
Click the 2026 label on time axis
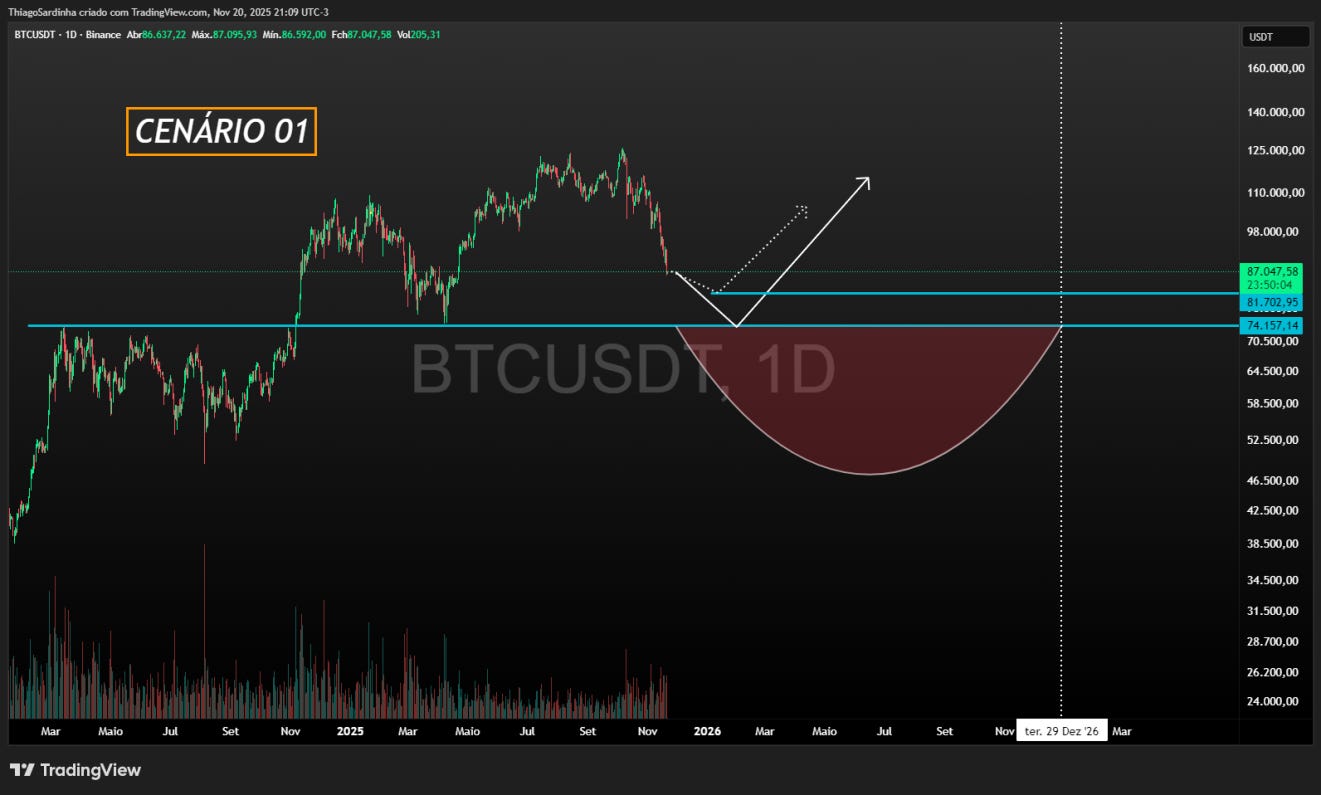pyautogui.click(x=707, y=731)
